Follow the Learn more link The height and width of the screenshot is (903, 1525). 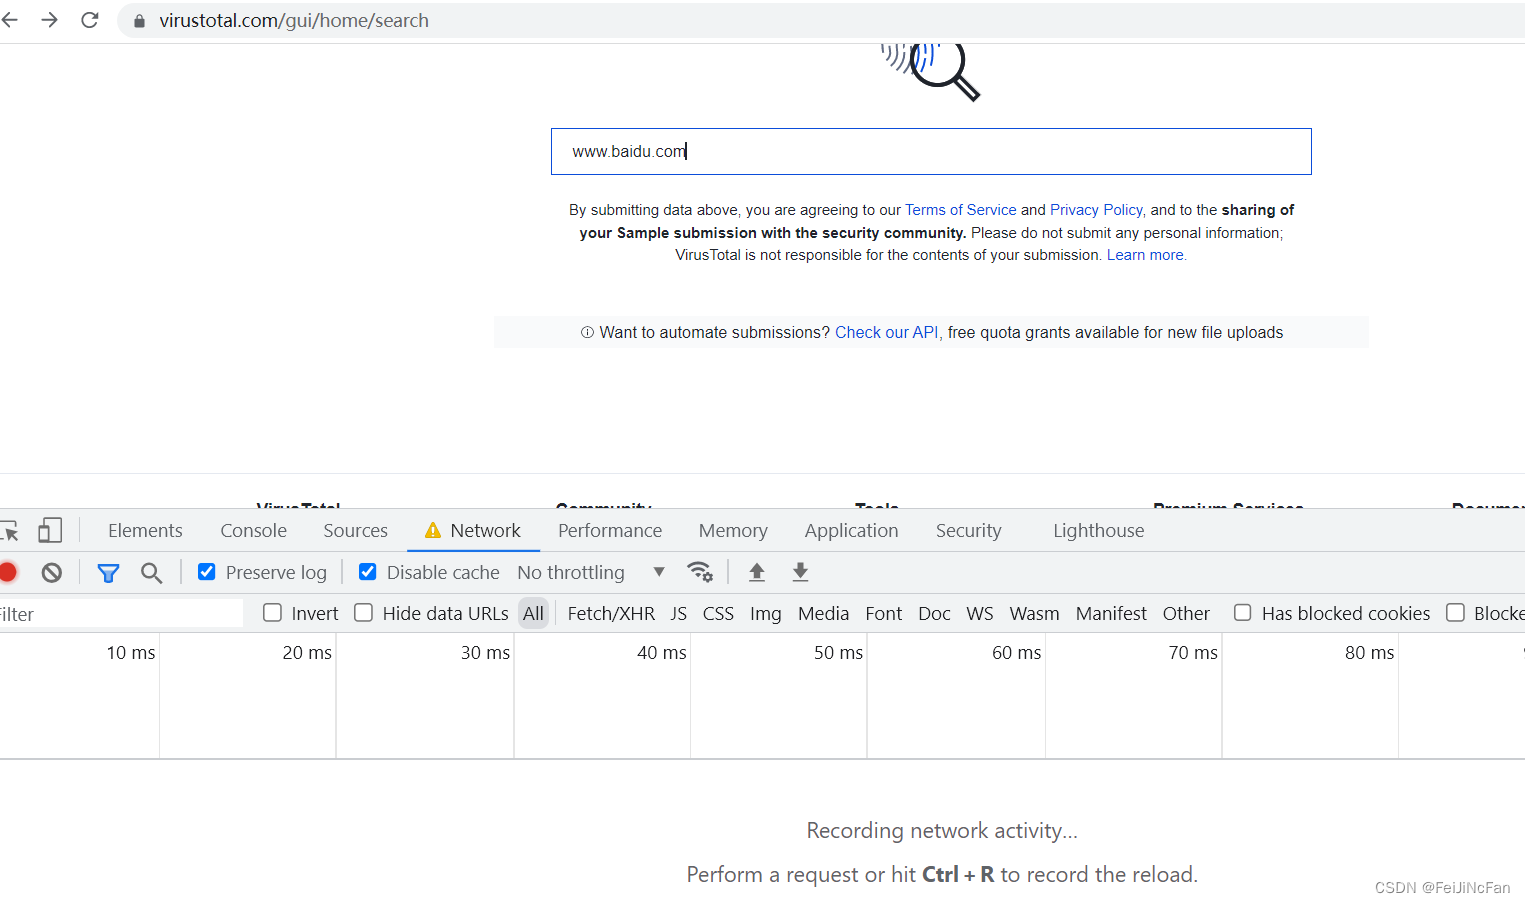[1145, 255]
